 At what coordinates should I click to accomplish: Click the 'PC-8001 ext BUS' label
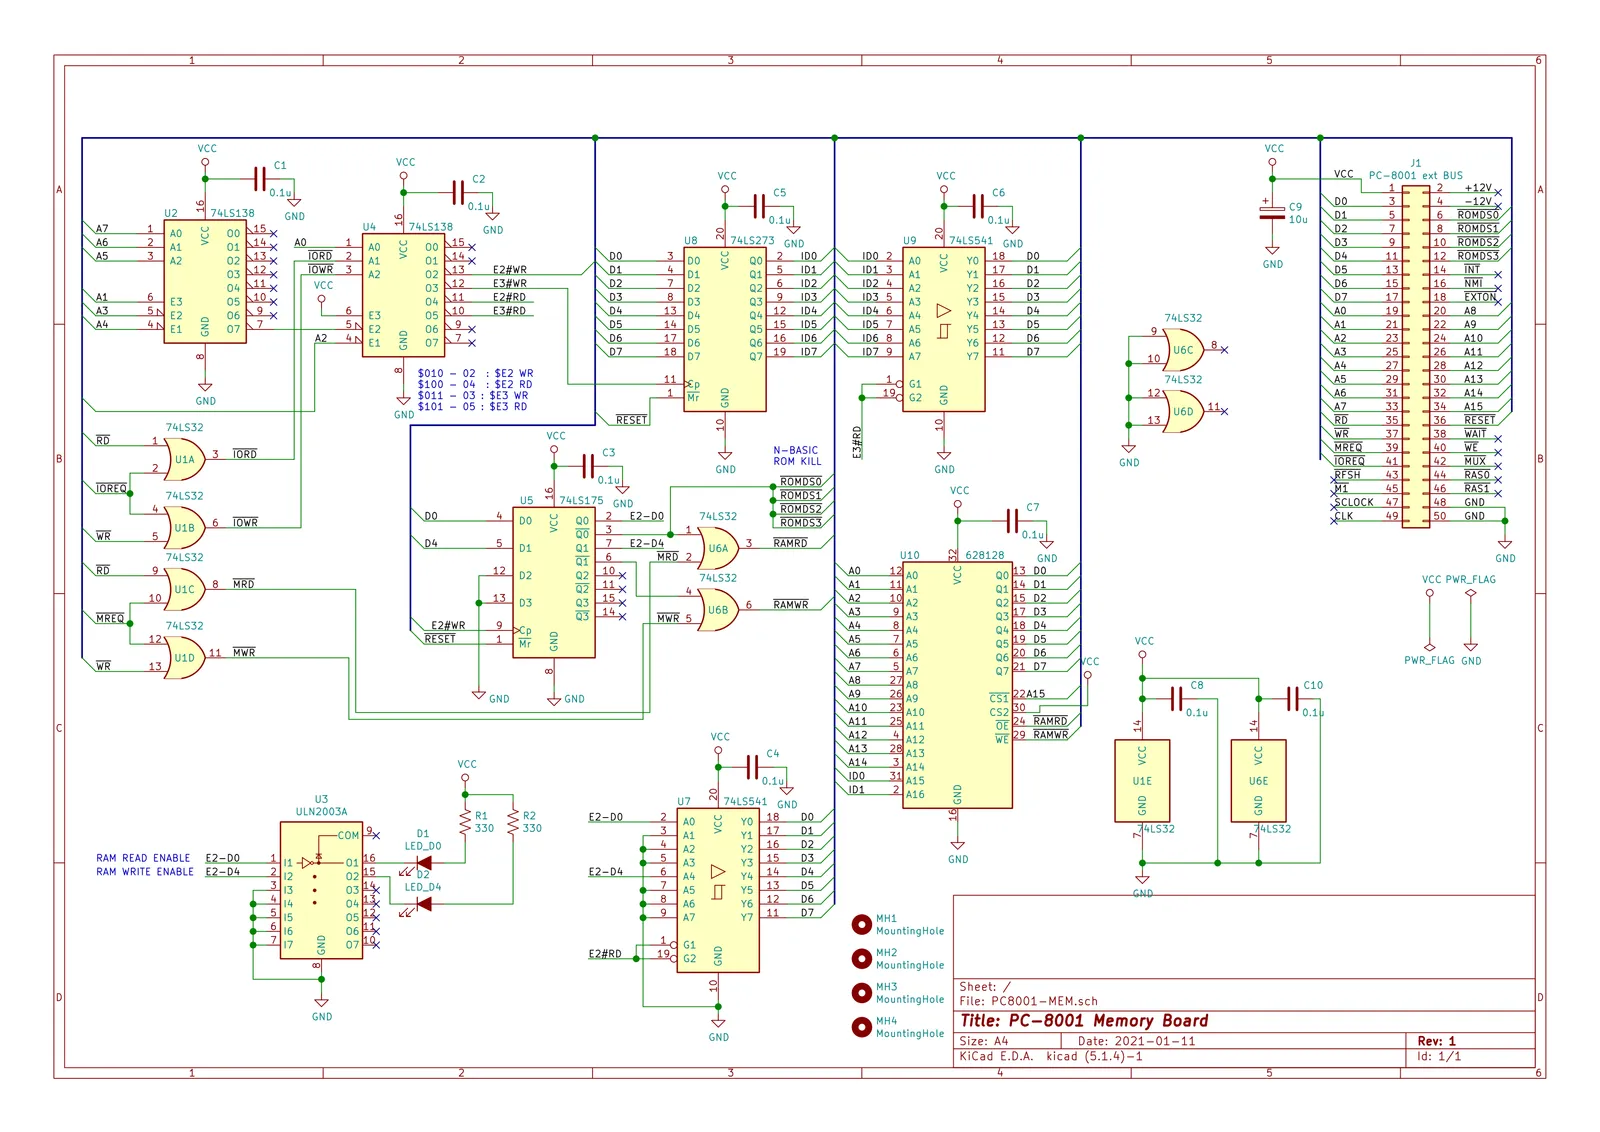click(x=1415, y=176)
